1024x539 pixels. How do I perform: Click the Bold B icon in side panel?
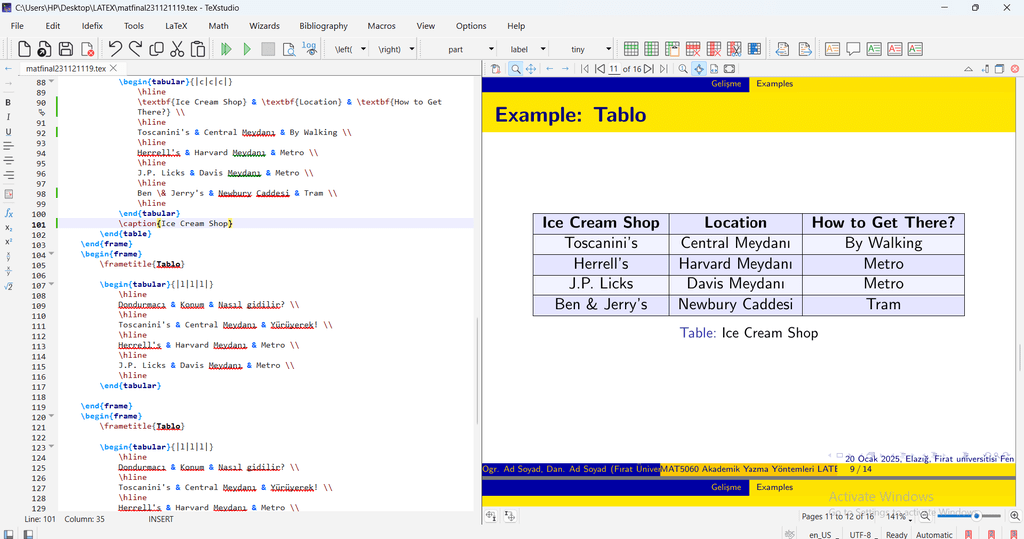pos(8,103)
